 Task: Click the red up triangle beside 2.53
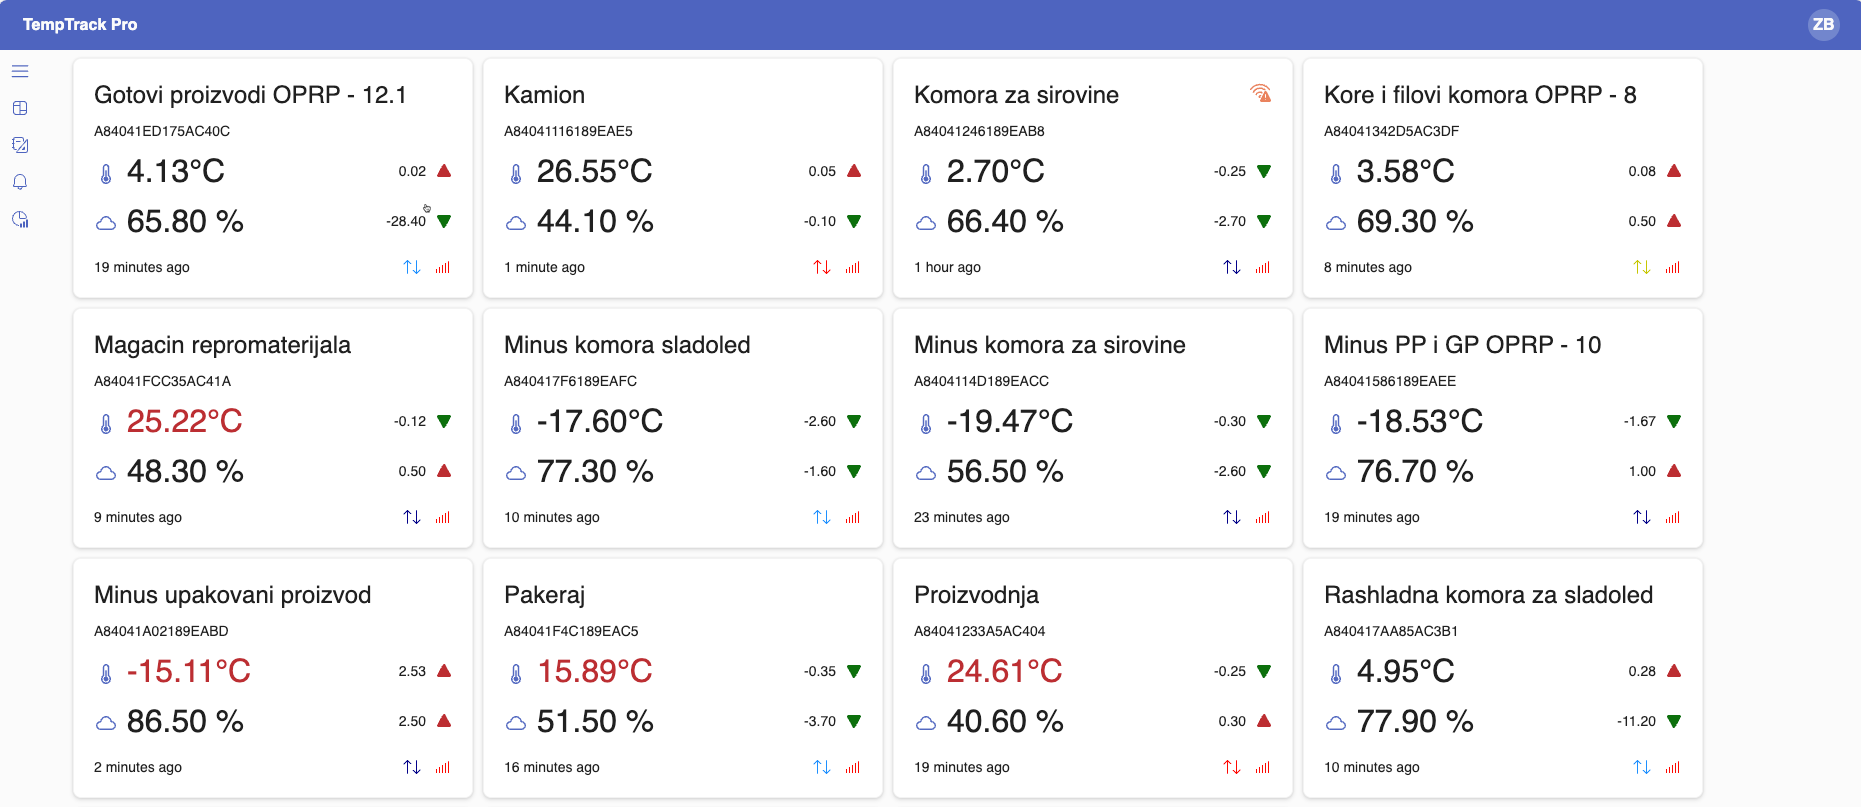[444, 671]
